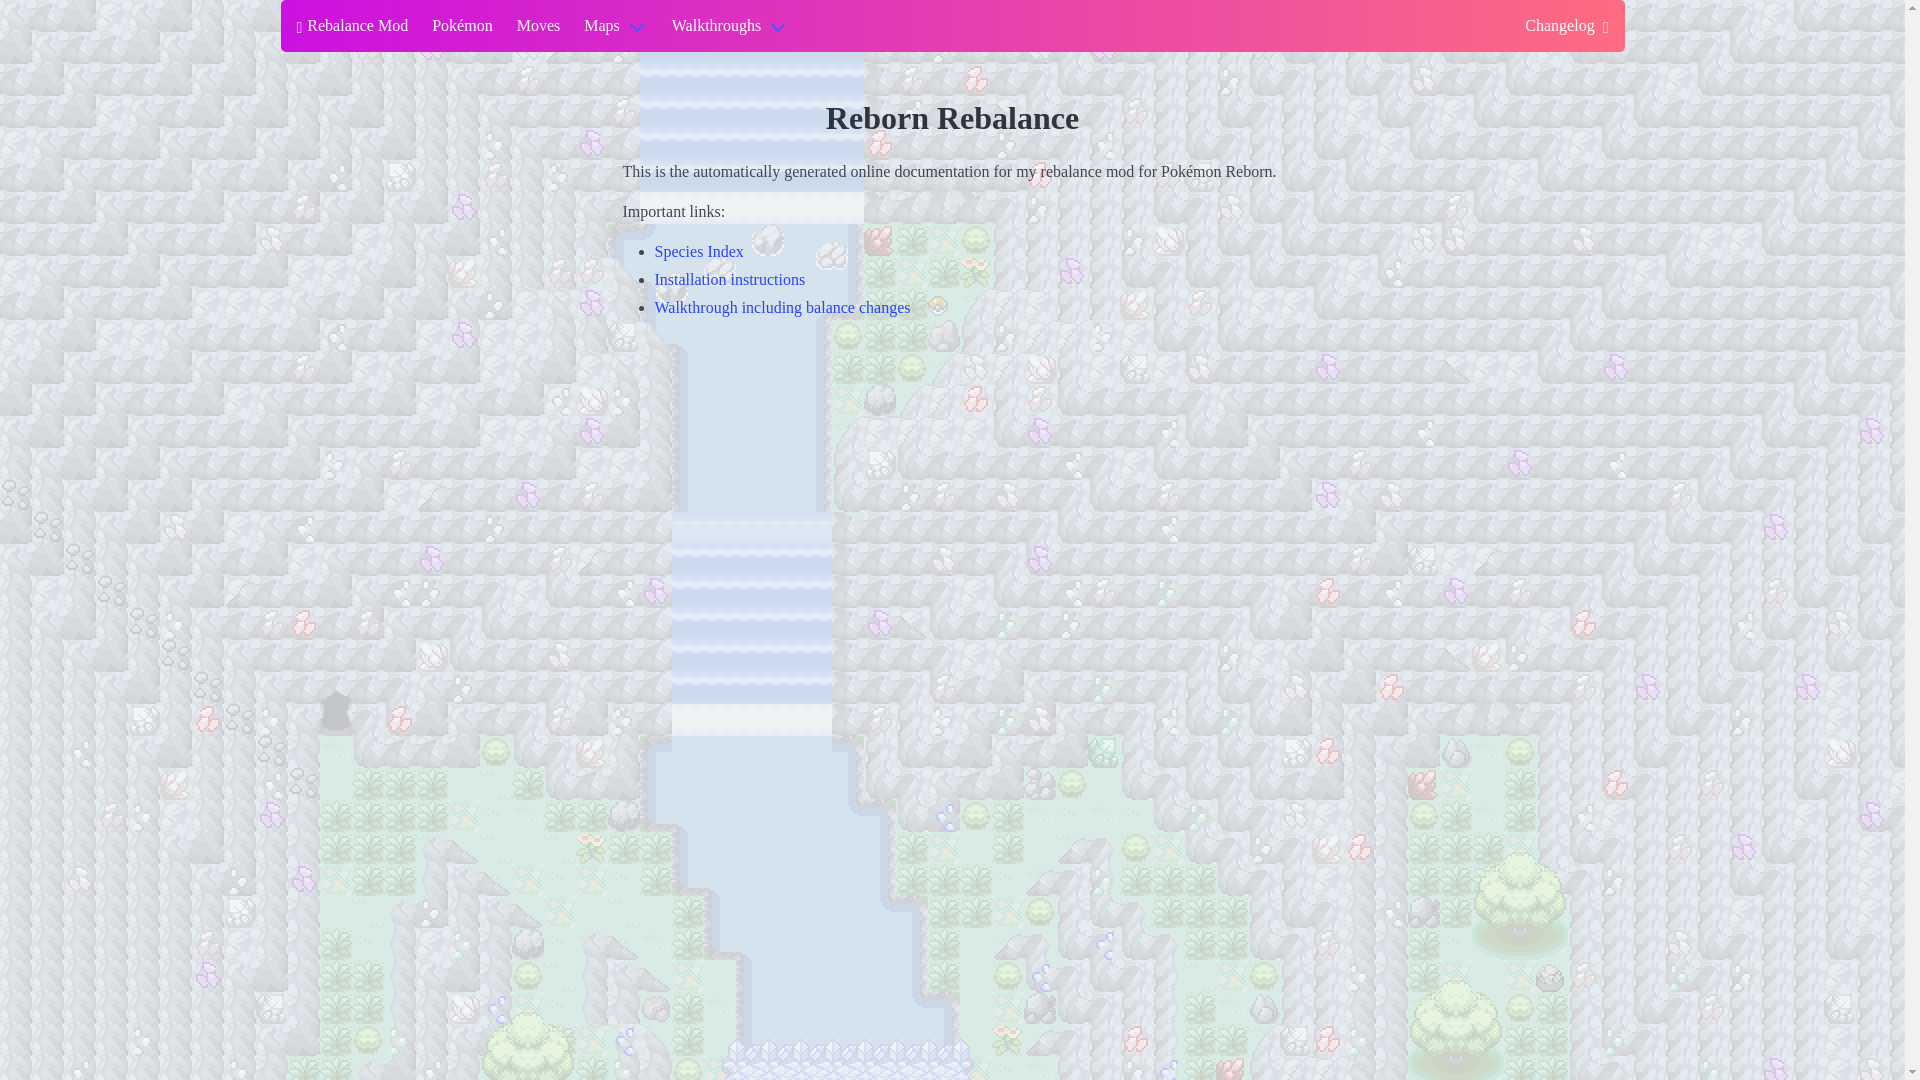
Task: Click the Reborn Rebalance heading
Action: pos(952,118)
